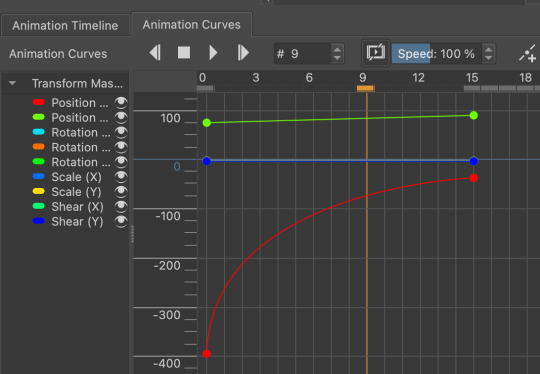540x374 pixels.
Task: Select the Transform Mask row label
Action: pyautogui.click(x=77, y=84)
